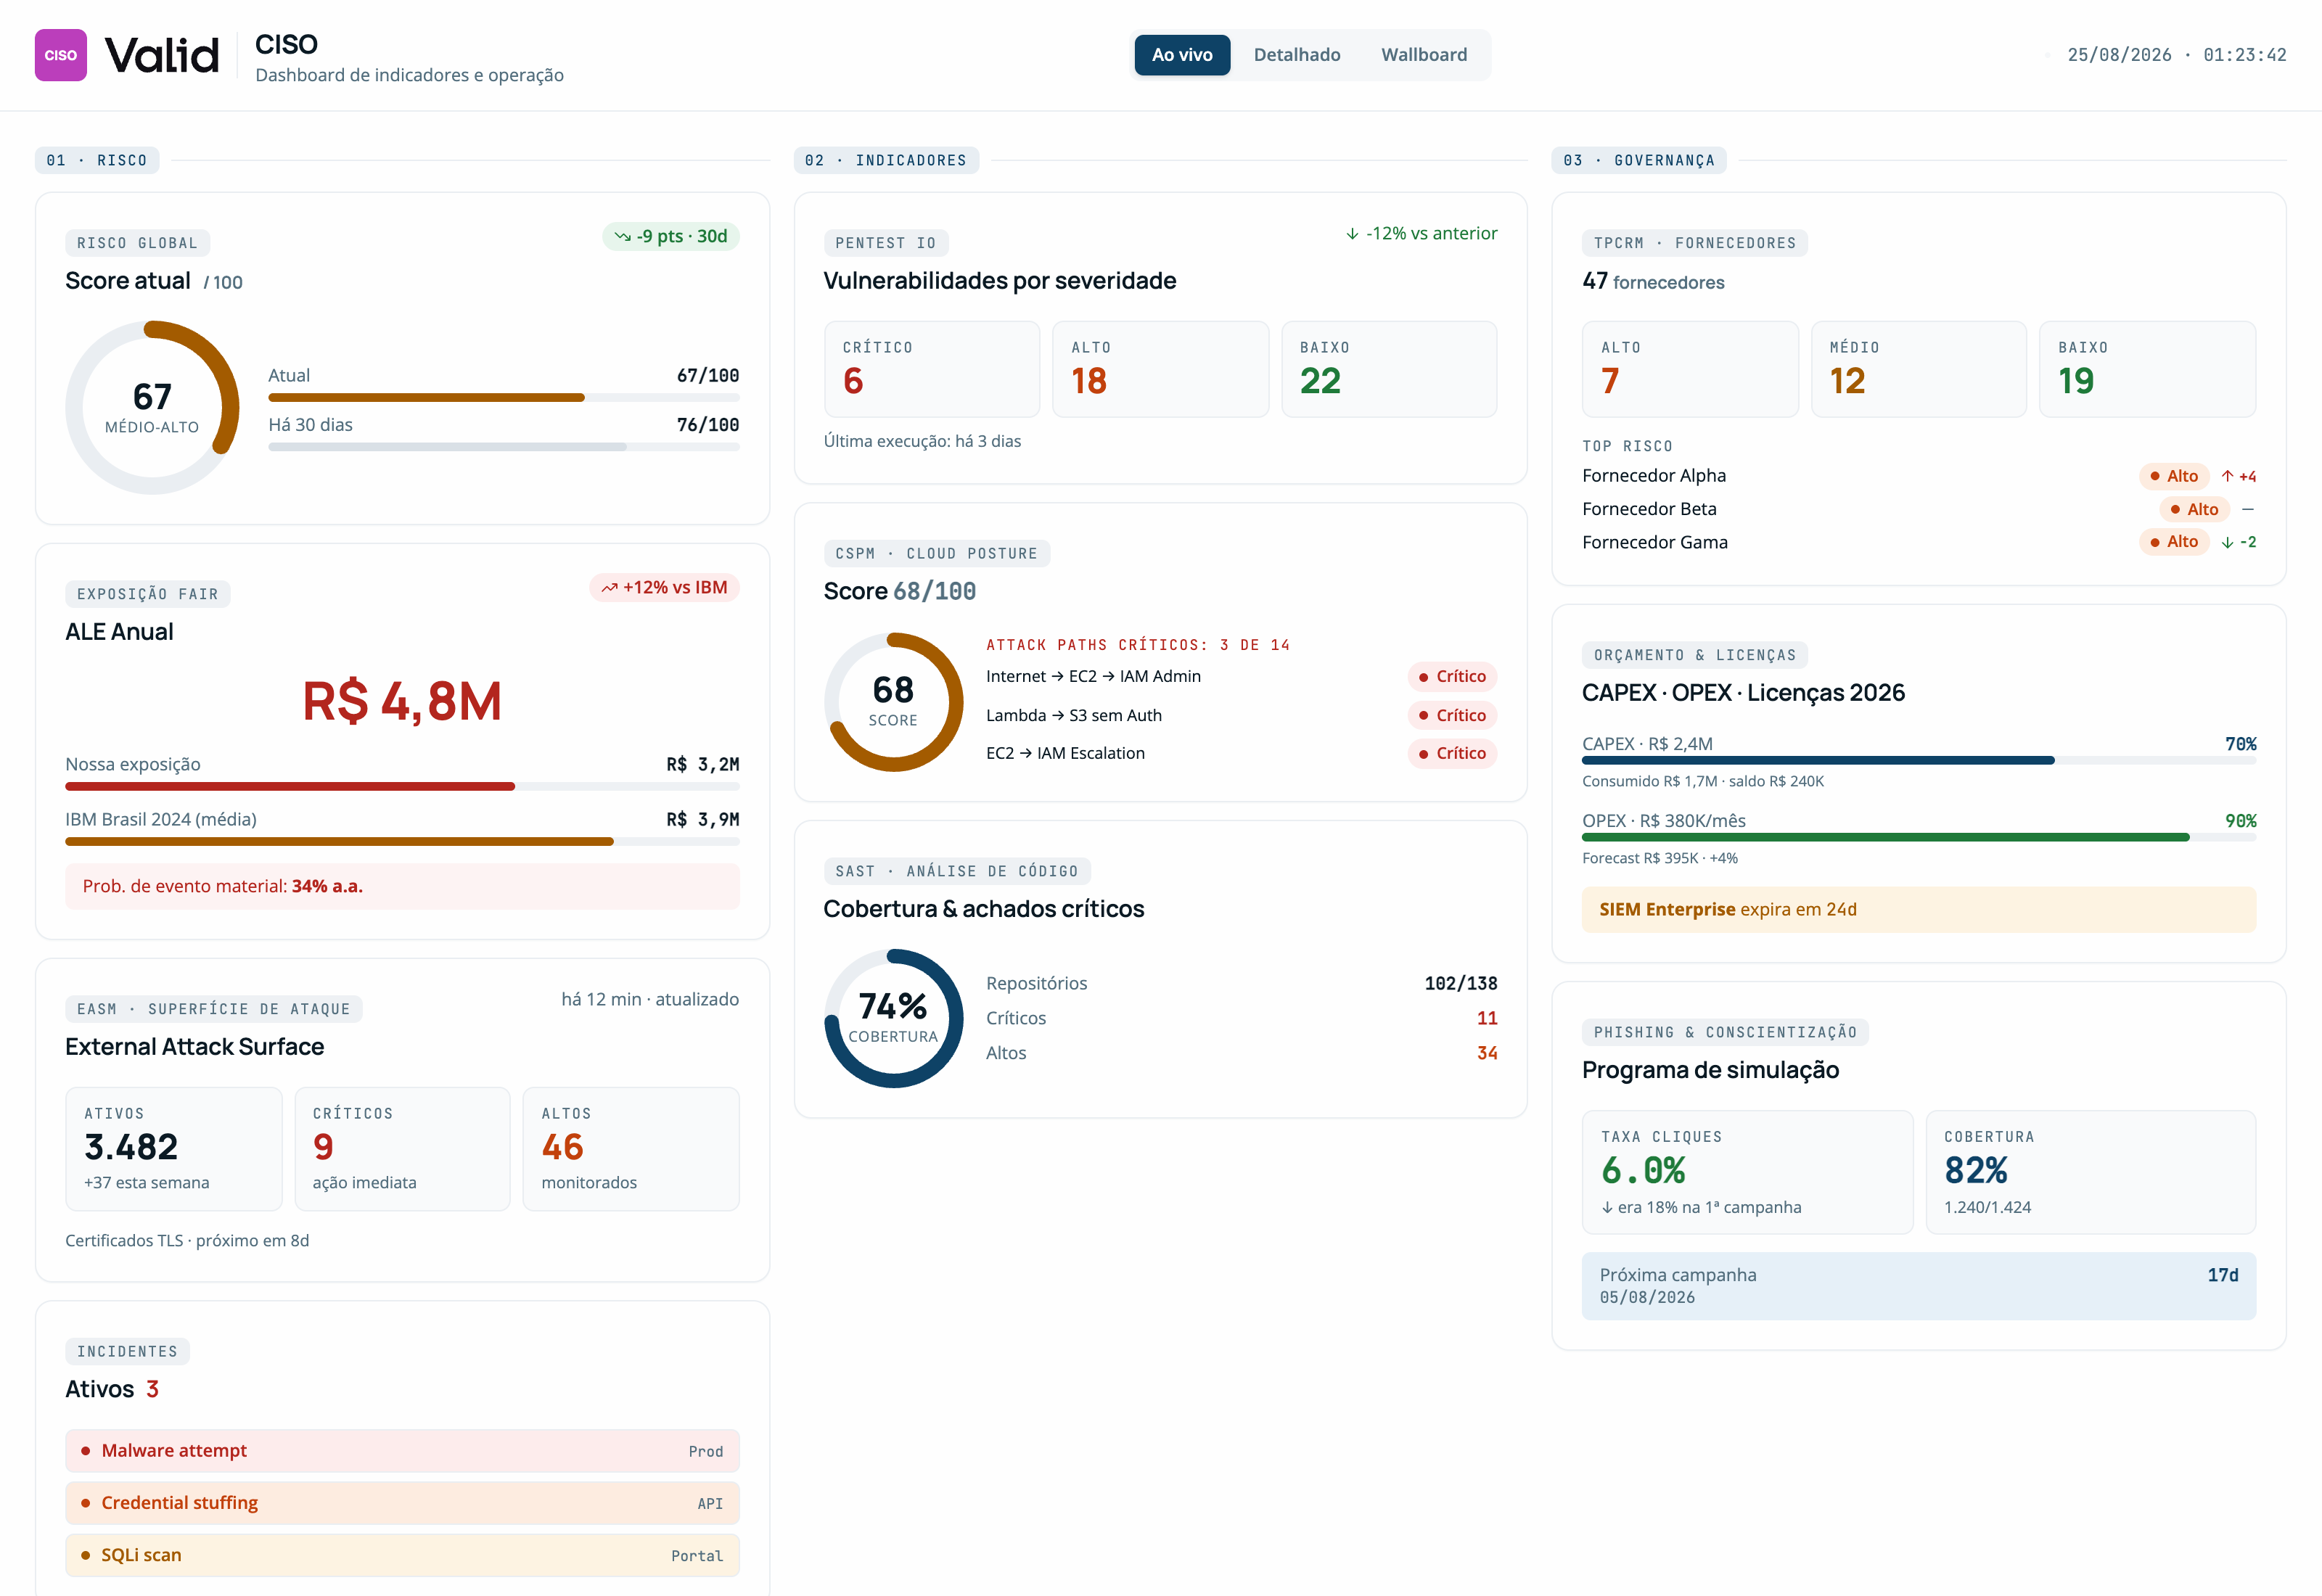
Task: Click the 74% Cobertura donut chart
Action: (893, 1018)
